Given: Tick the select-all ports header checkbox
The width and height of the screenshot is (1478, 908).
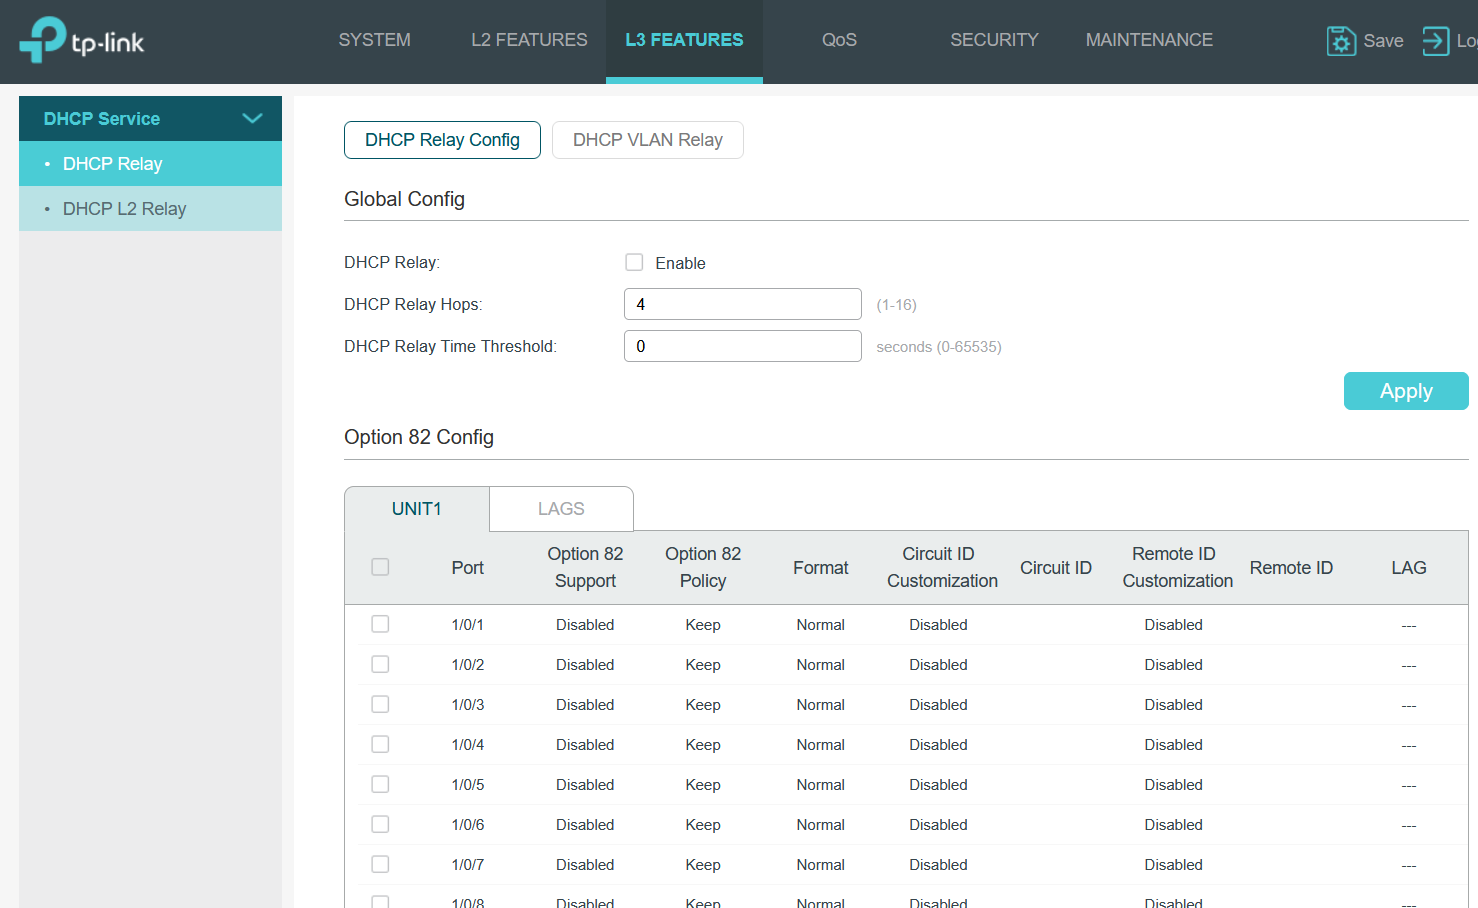Looking at the screenshot, I should pos(380,567).
